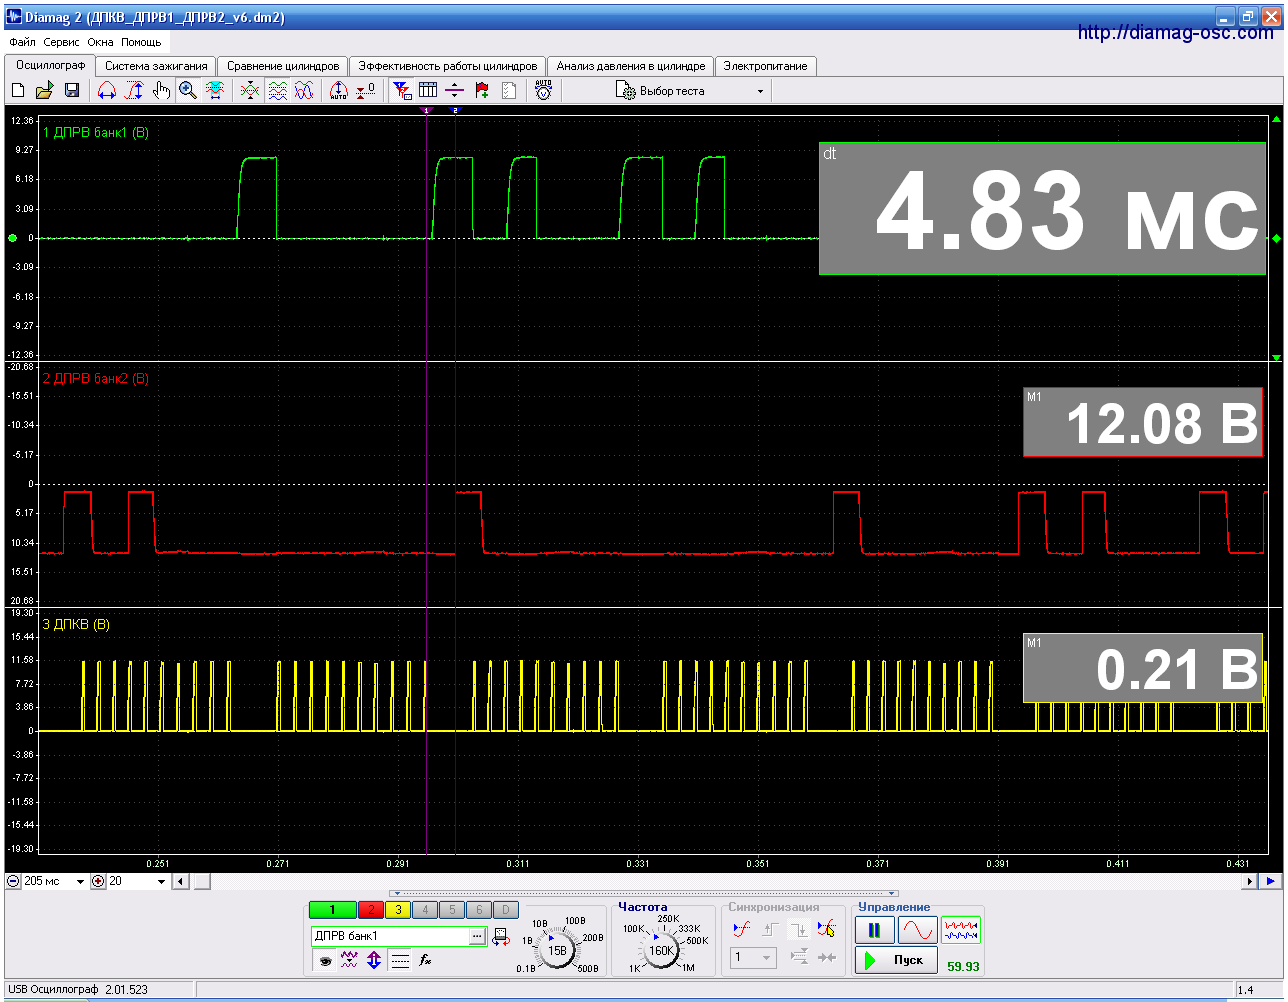
Task: Click the purple cursors/rulers icon
Action: [455, 91]
